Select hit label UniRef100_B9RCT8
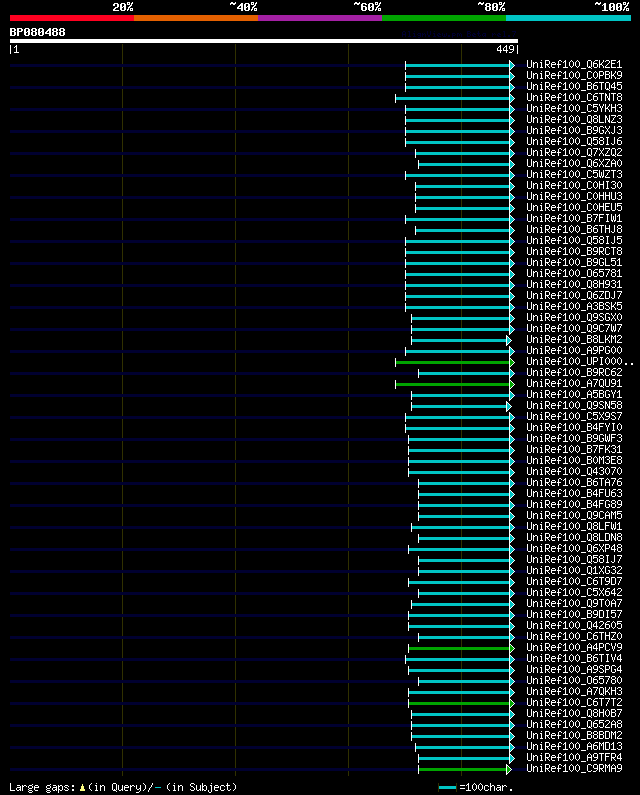 [x=574, y=251]
